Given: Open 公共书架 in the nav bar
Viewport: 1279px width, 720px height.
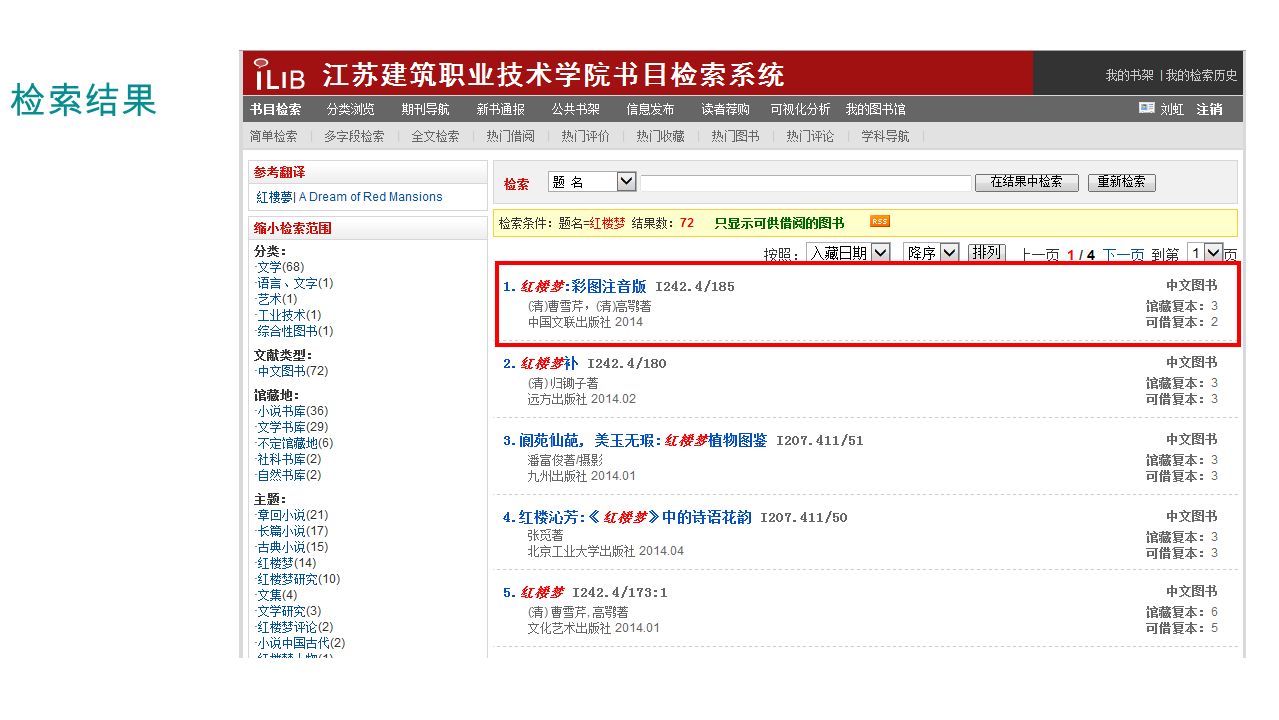Looking at the screenshot, I should coord(575,109).
